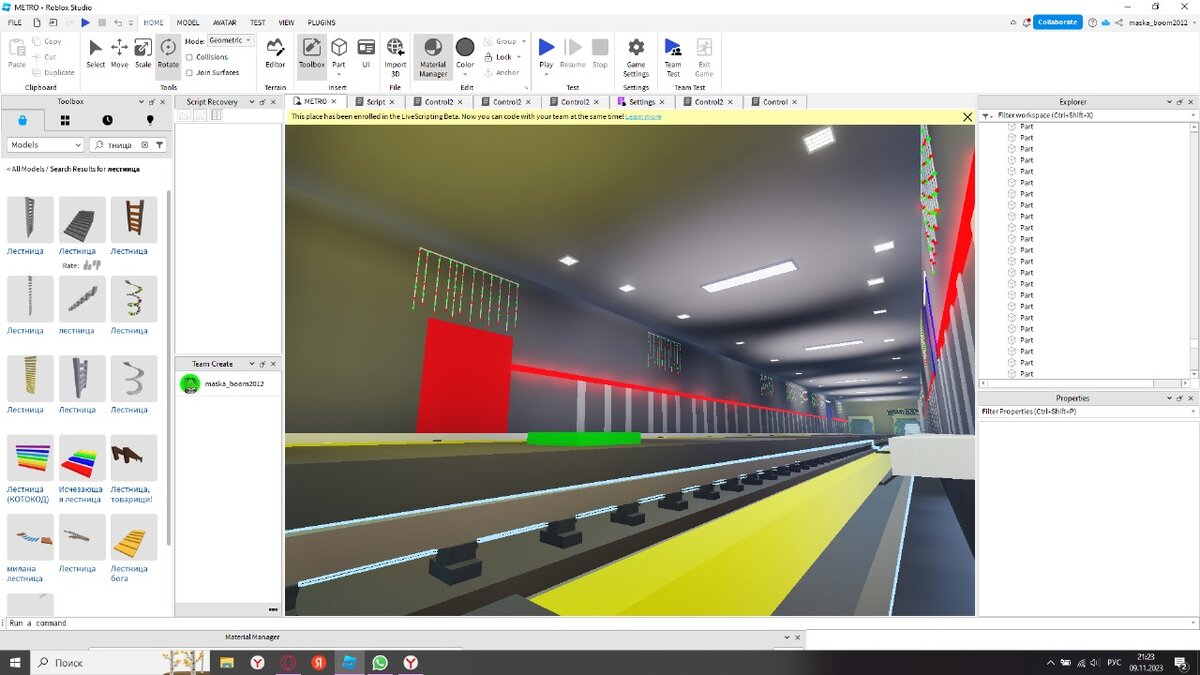1200x675 pixels.
Task: Open the maska_boom2012 account dropdown
Action: tap(1162, 22)
